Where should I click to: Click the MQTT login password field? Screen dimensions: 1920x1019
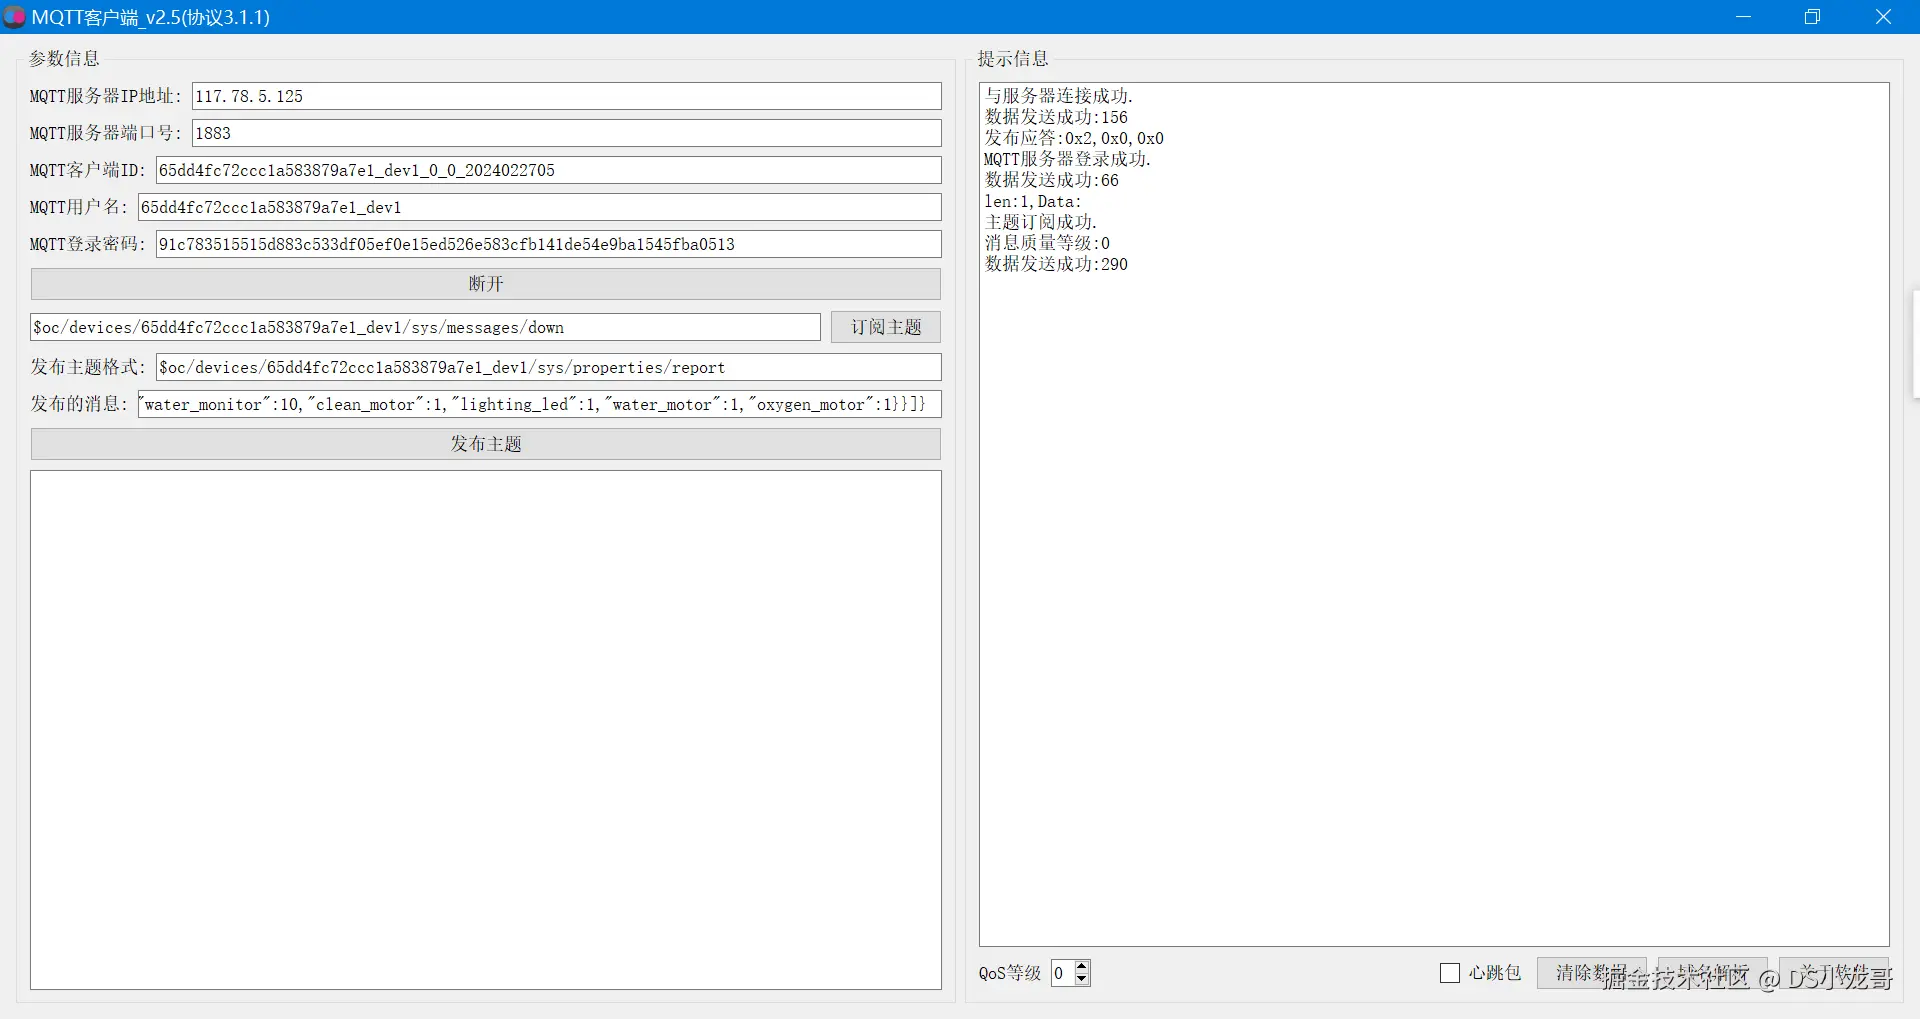click(548, 244)
